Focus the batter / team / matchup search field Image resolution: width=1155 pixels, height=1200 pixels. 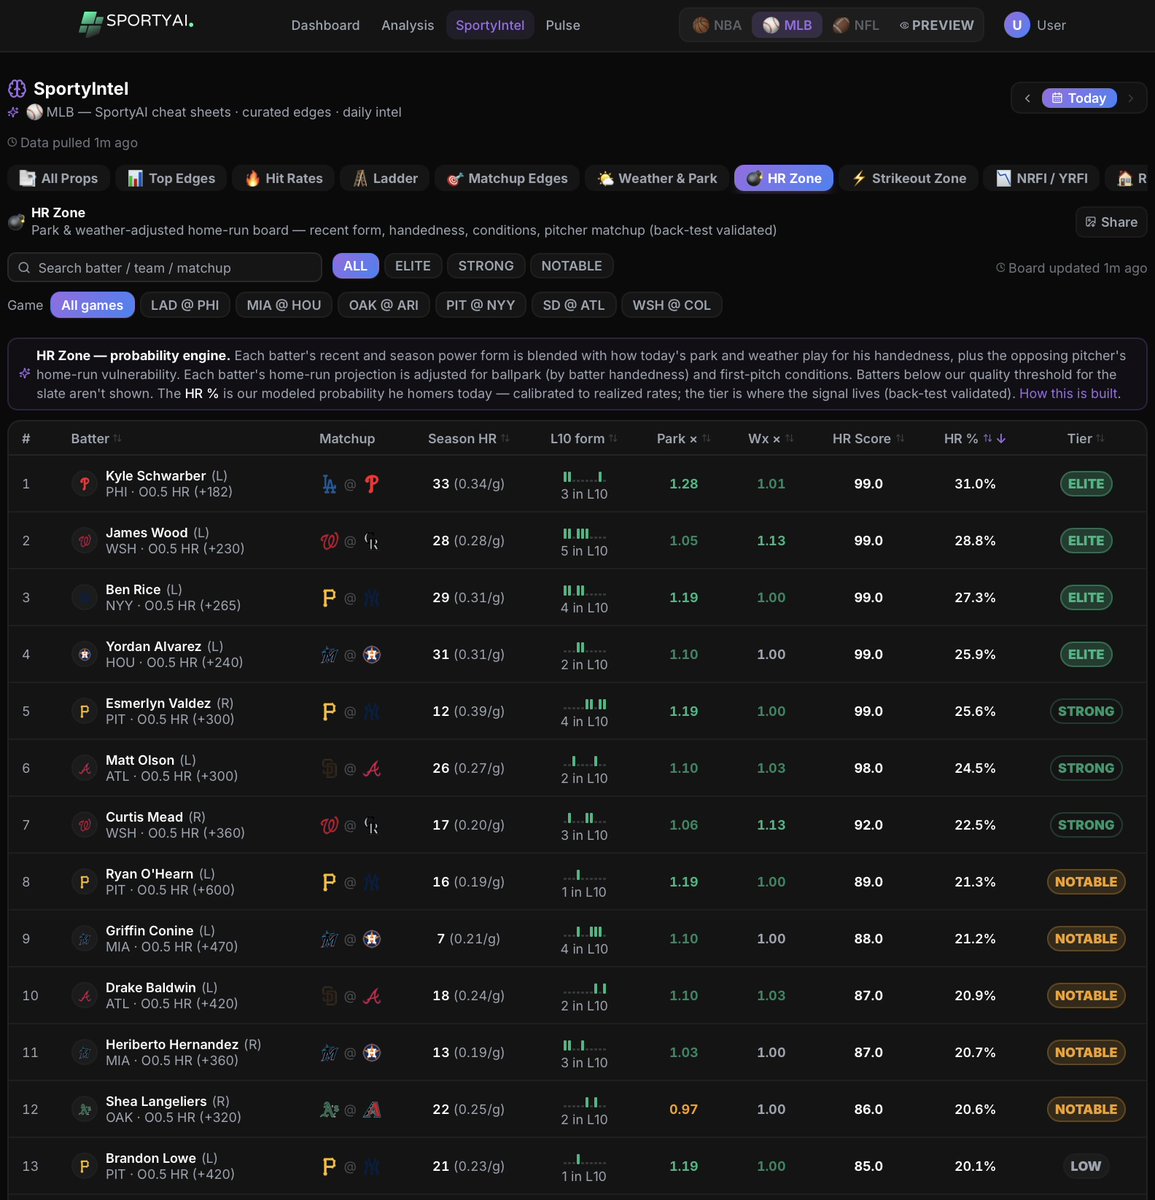[x=165, y=268]
